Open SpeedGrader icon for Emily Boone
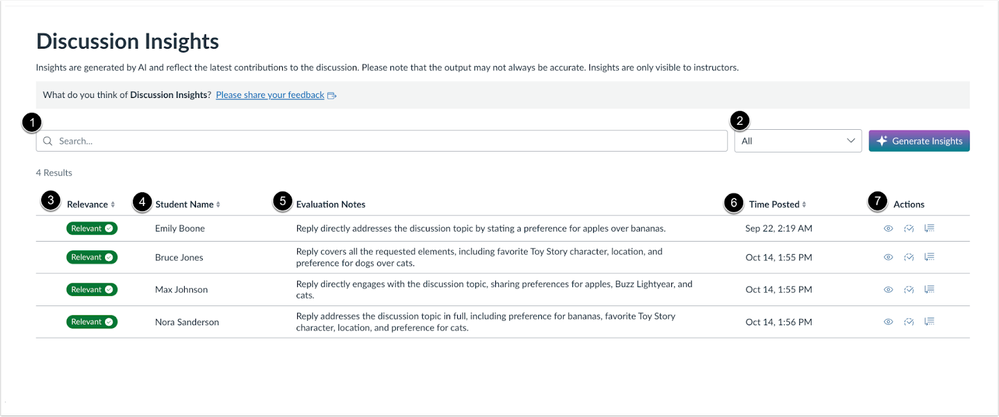999x417 pixels. pyautogui.click(x=909, y=229)
